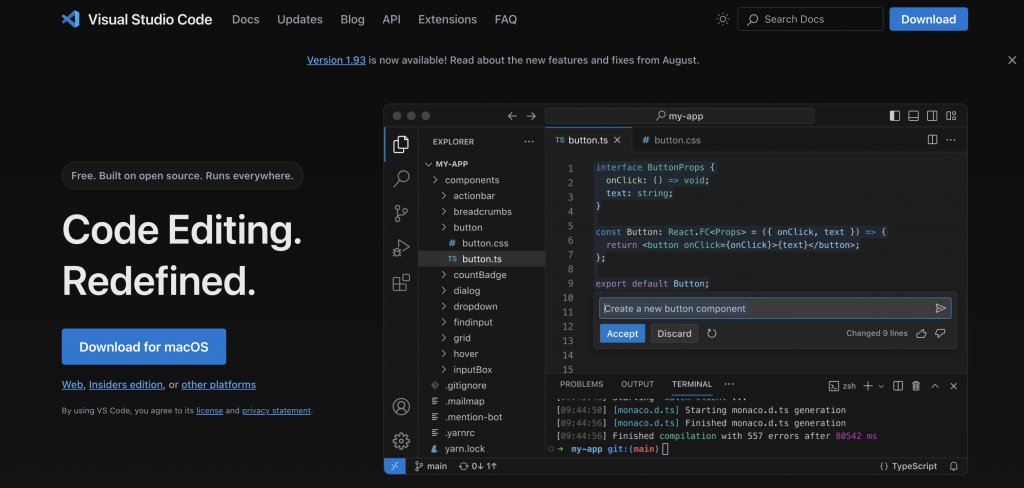Toggle the website light/dark theme icon
The image size is (1024, 488).
722,19
